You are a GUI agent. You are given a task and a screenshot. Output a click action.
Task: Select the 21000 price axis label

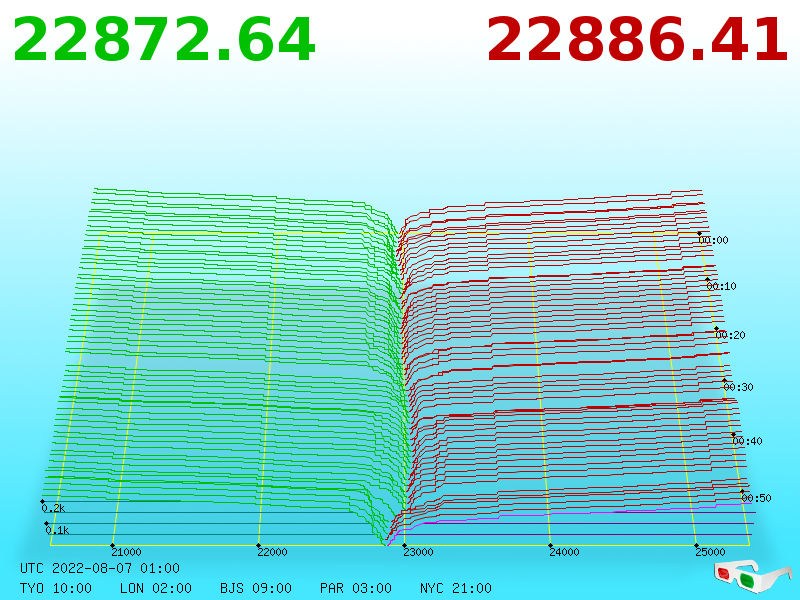click(126, 552)
